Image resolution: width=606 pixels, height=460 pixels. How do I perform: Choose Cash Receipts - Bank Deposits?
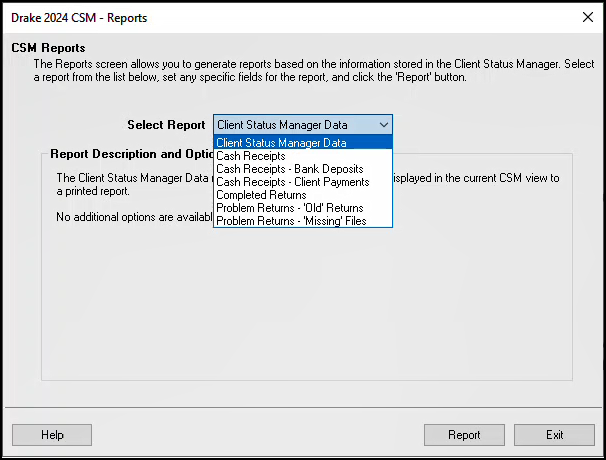click(x=303, y=169)
